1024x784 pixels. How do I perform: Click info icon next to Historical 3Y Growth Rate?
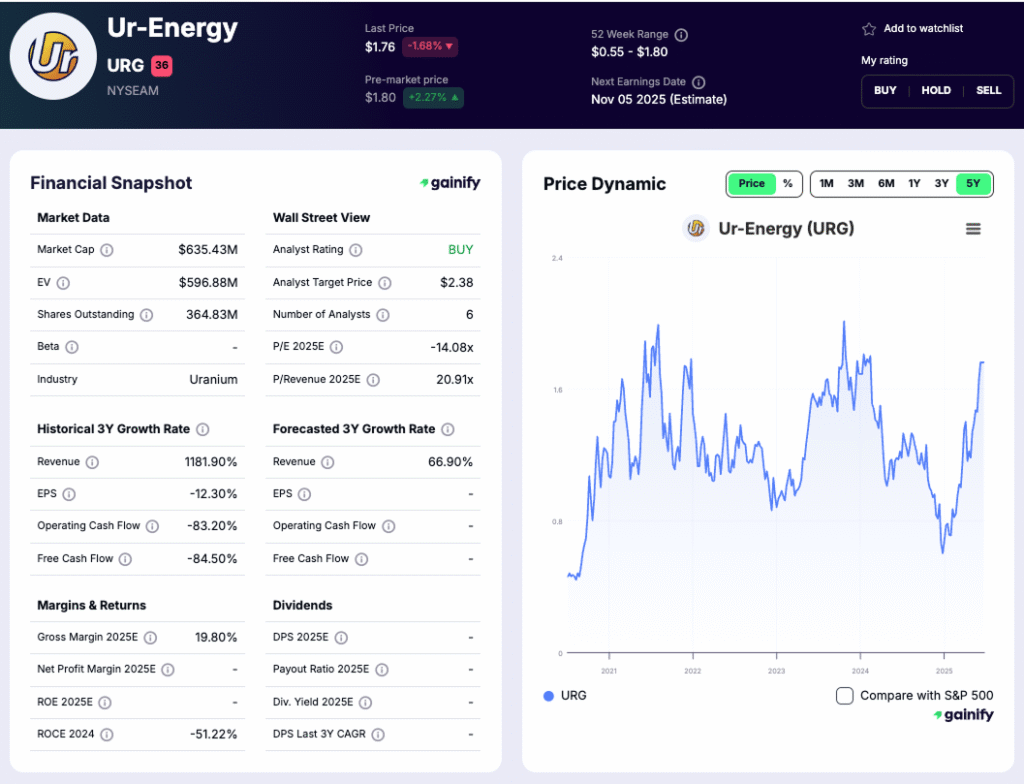point(203,429)
